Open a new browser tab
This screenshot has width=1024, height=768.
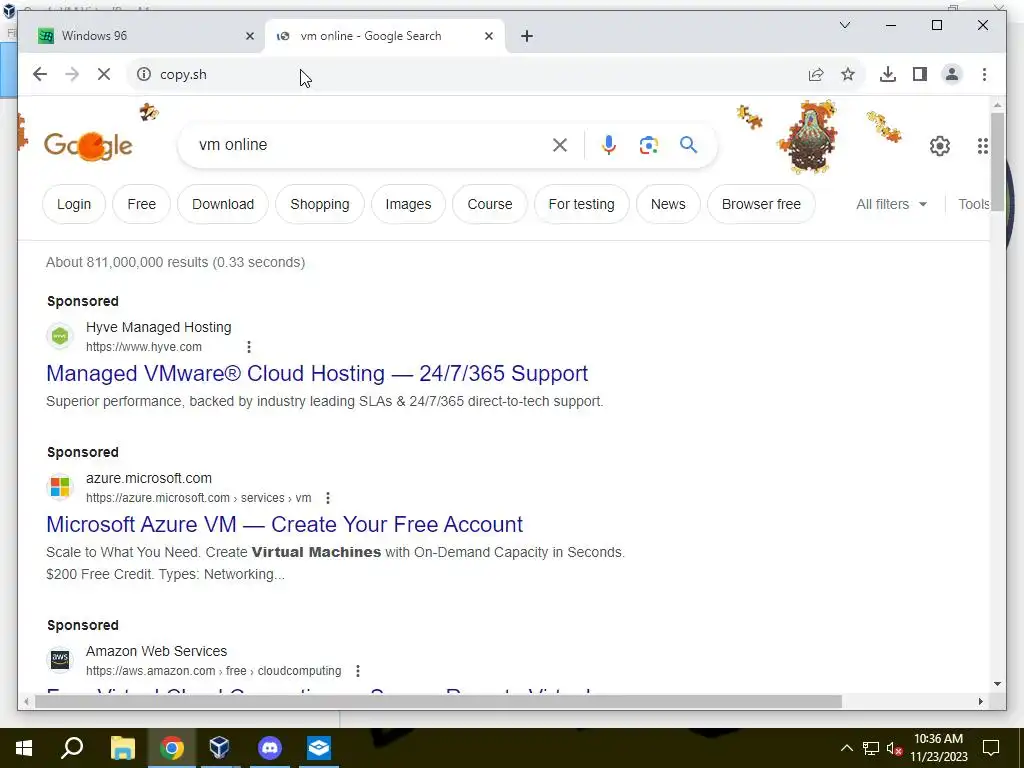coord(527,36)
